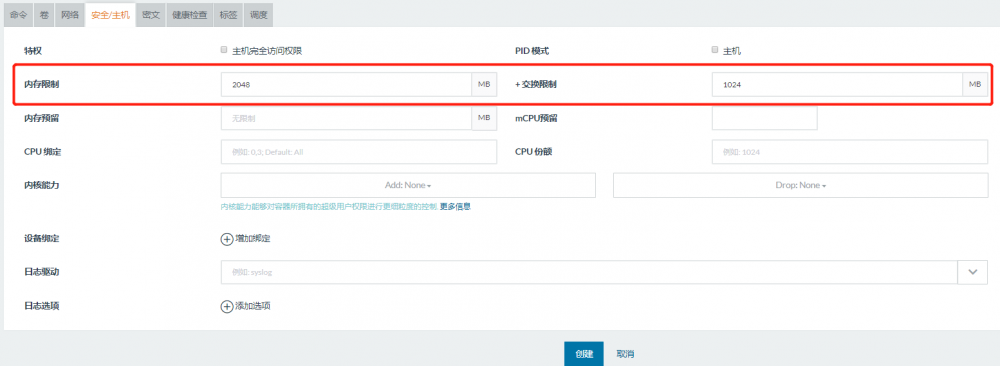1000x366 pixels.
Task: Select the 安全/主机 tab
Action: 110,15
